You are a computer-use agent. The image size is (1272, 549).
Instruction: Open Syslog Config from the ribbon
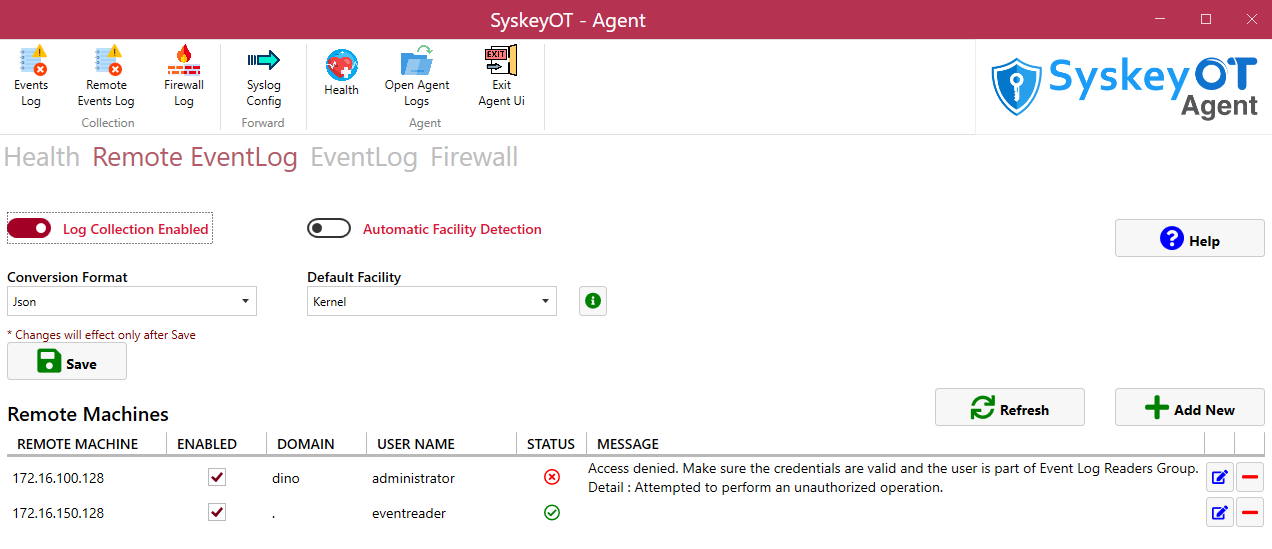[263, 62]
